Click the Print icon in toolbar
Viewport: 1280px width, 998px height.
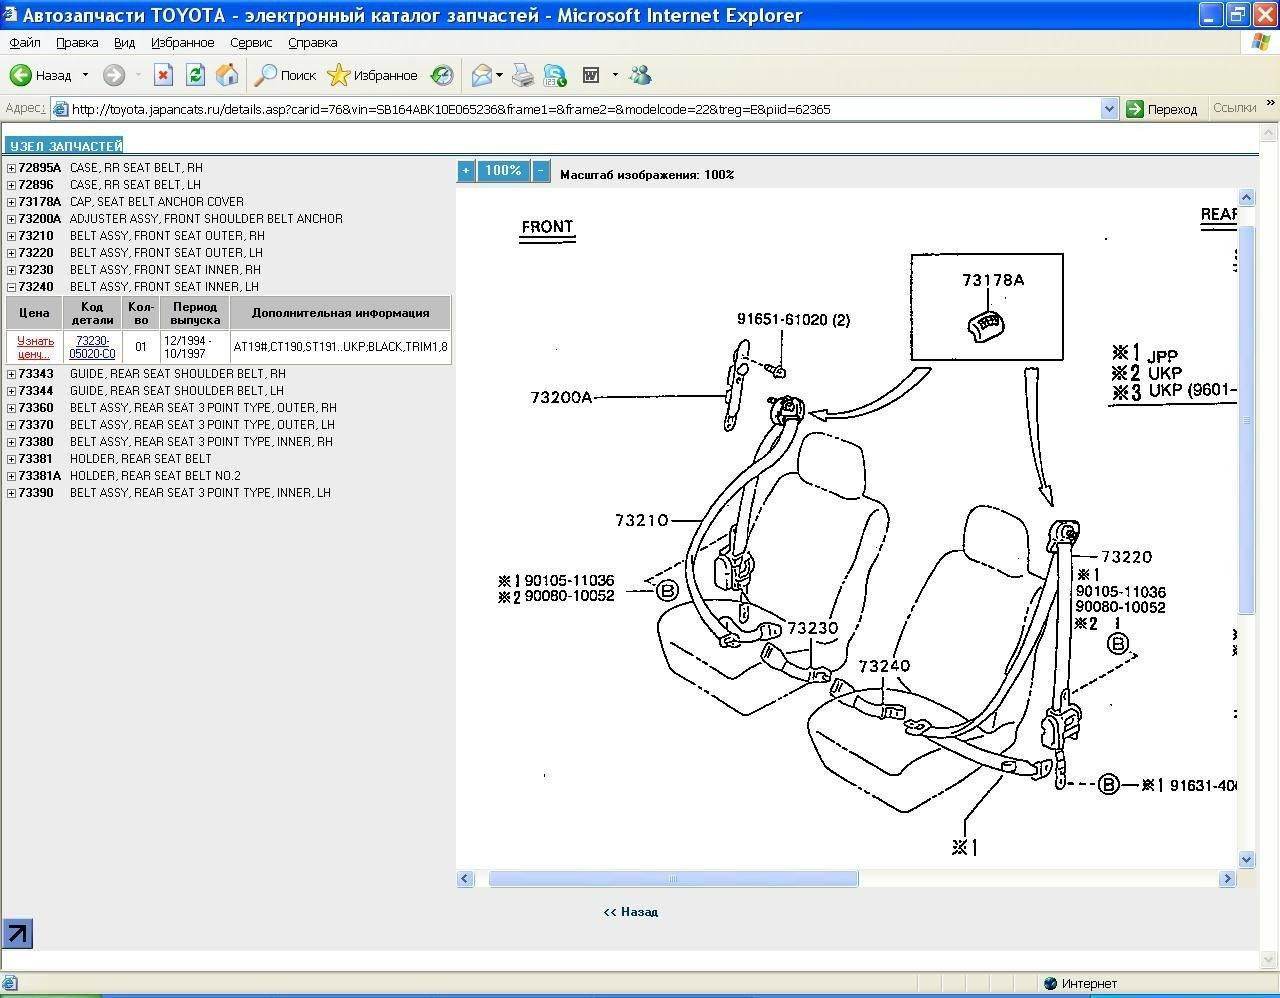(523, 75)
